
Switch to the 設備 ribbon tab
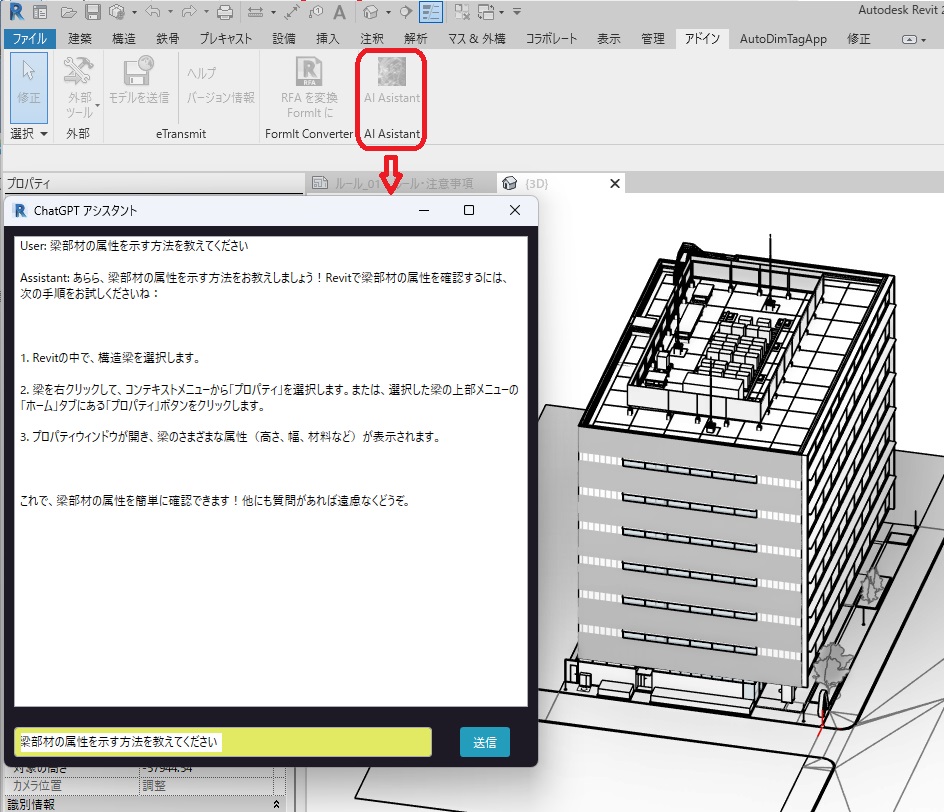click(284, 39)
